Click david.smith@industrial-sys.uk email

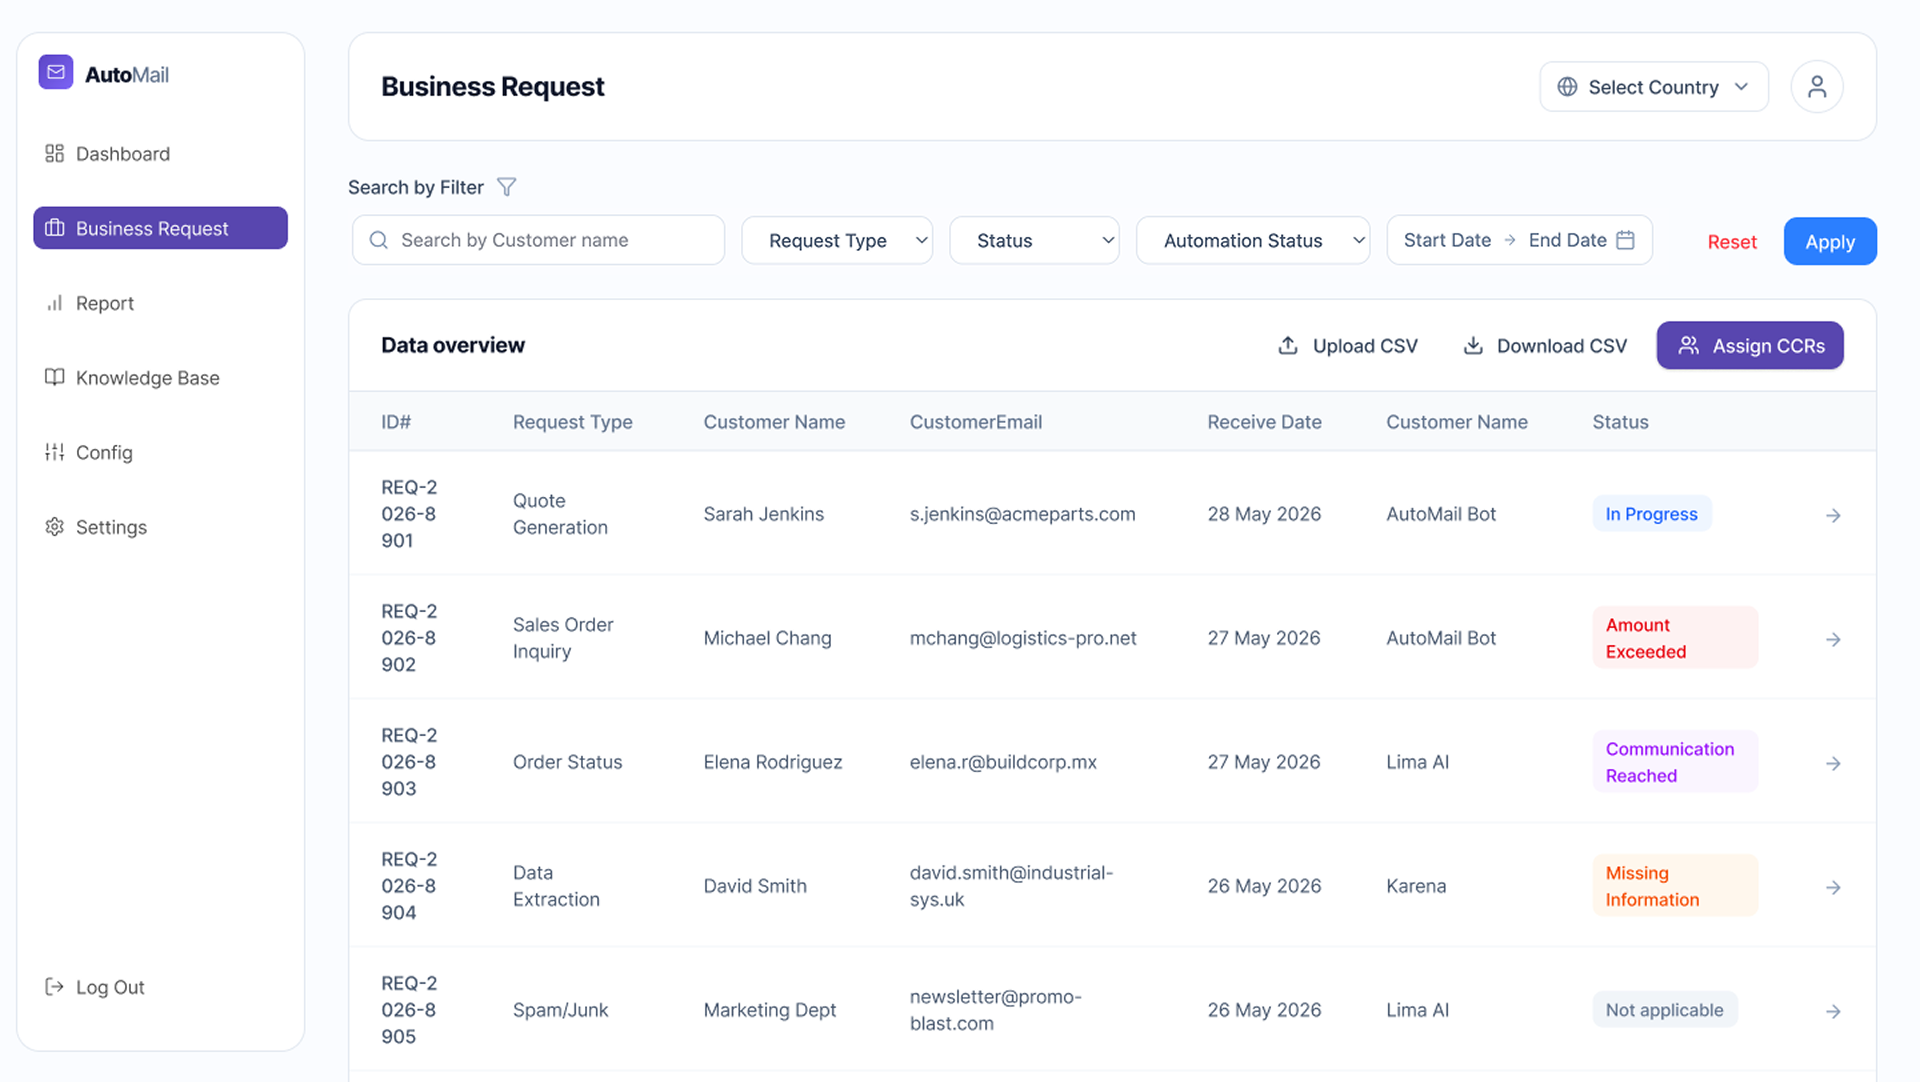coord(1011,886)
